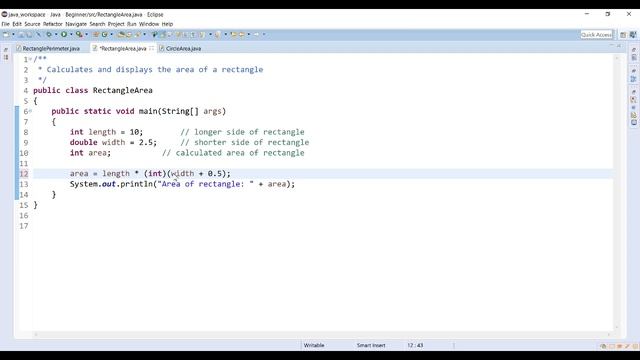Viewport: 640px width, 360px height.
Task: Open the Window menu
Action: pos(149,24)
